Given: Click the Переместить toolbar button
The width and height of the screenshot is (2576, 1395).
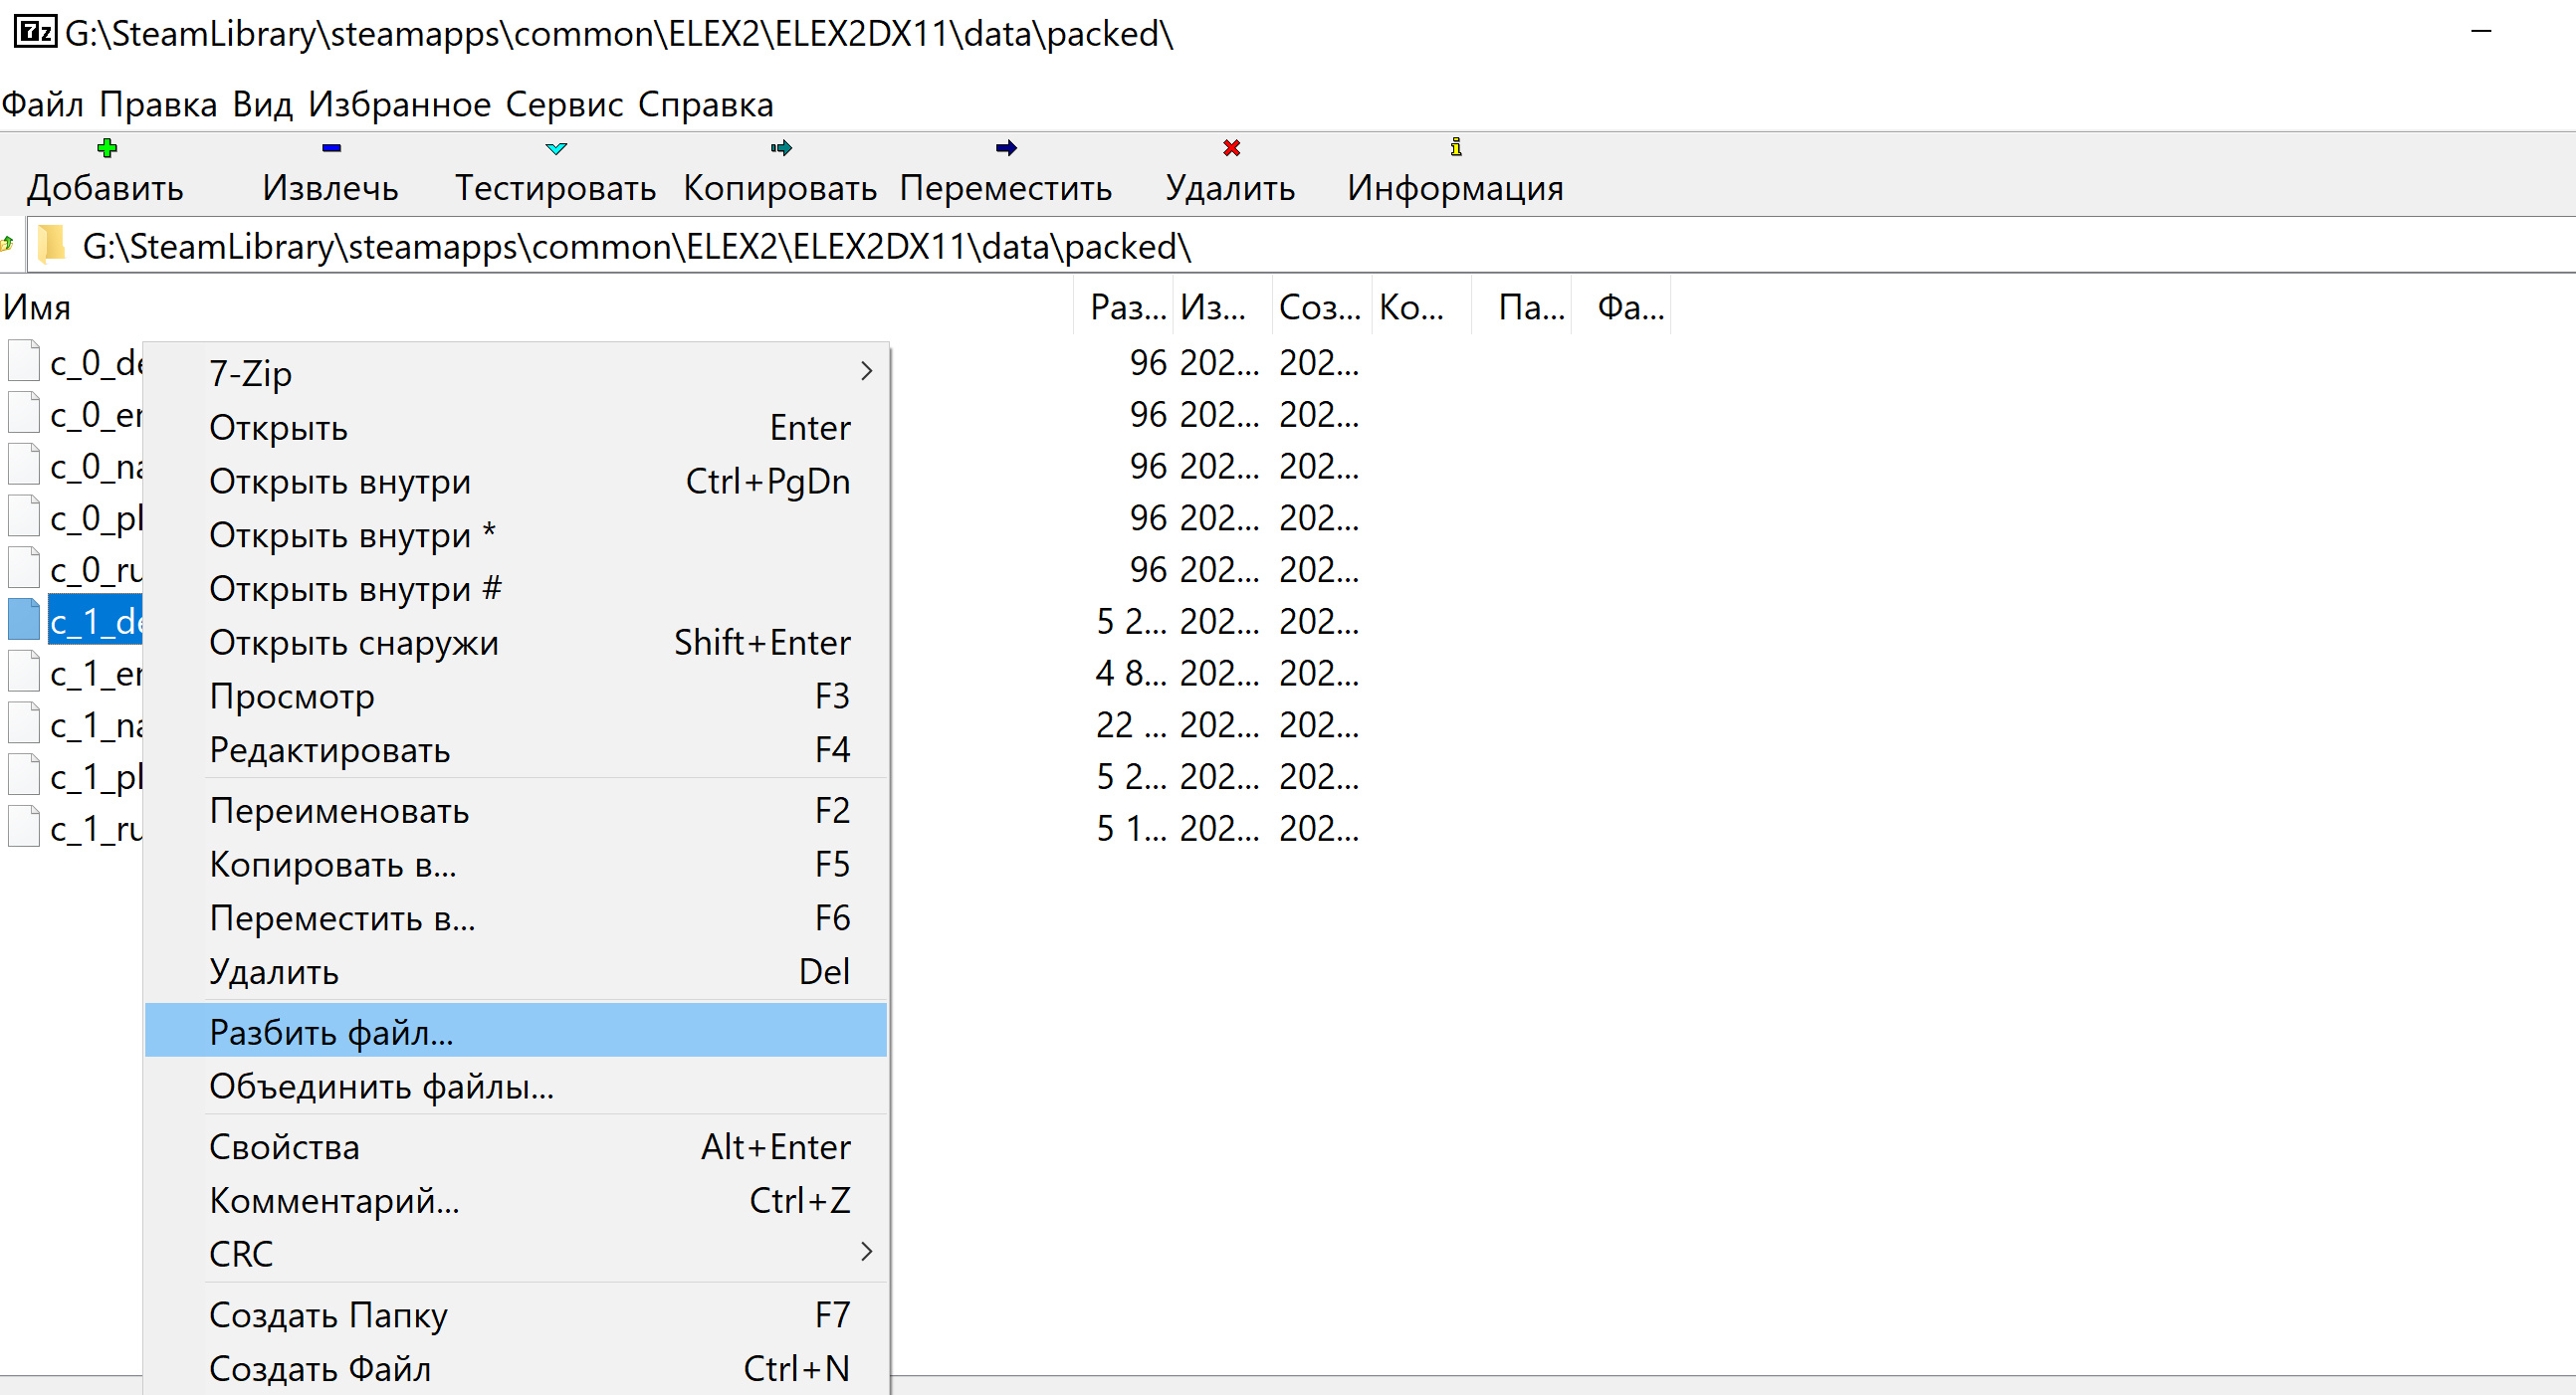Looking at the screenshot, I should coord(1006,173).
